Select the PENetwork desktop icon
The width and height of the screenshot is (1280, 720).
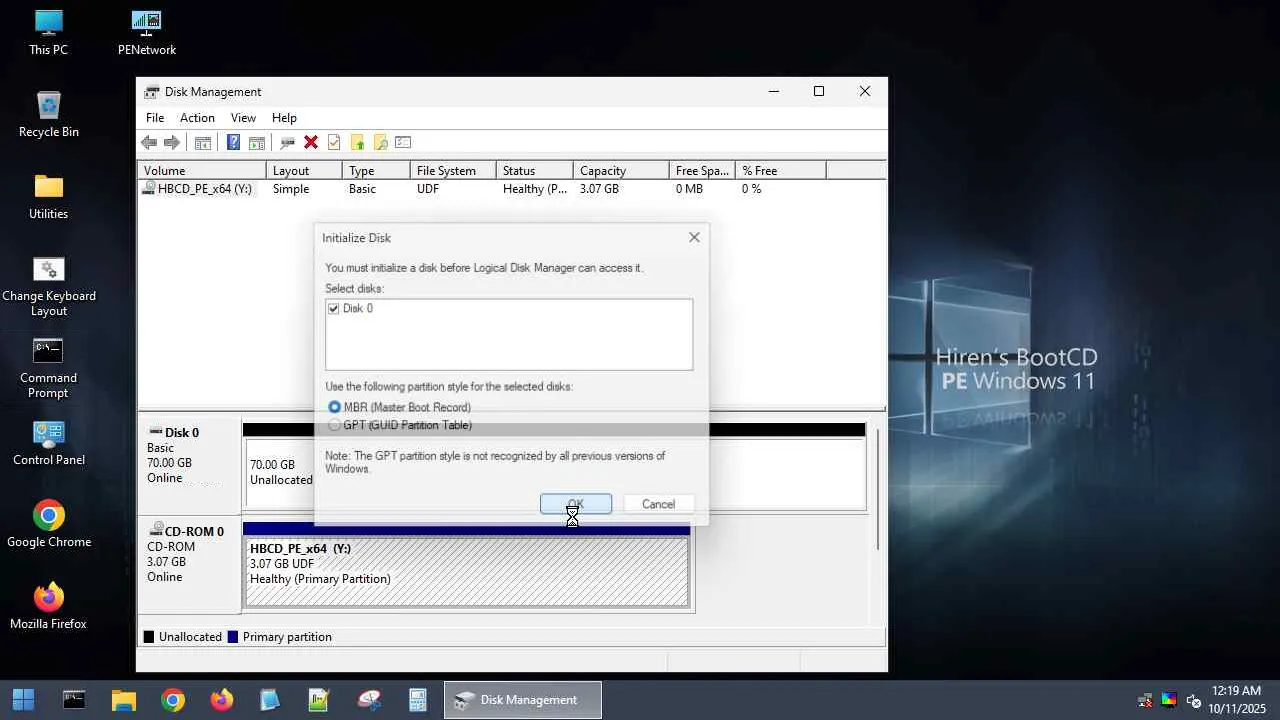[x=147, y=32]
